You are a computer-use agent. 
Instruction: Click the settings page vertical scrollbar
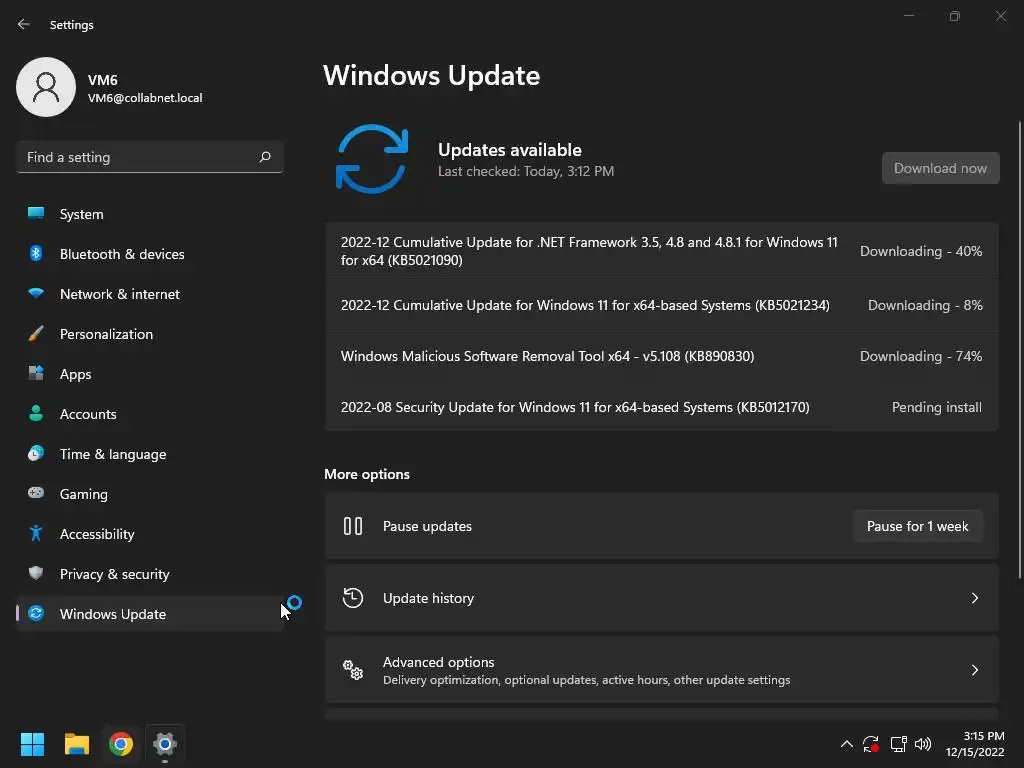(x=1019, y=349)
